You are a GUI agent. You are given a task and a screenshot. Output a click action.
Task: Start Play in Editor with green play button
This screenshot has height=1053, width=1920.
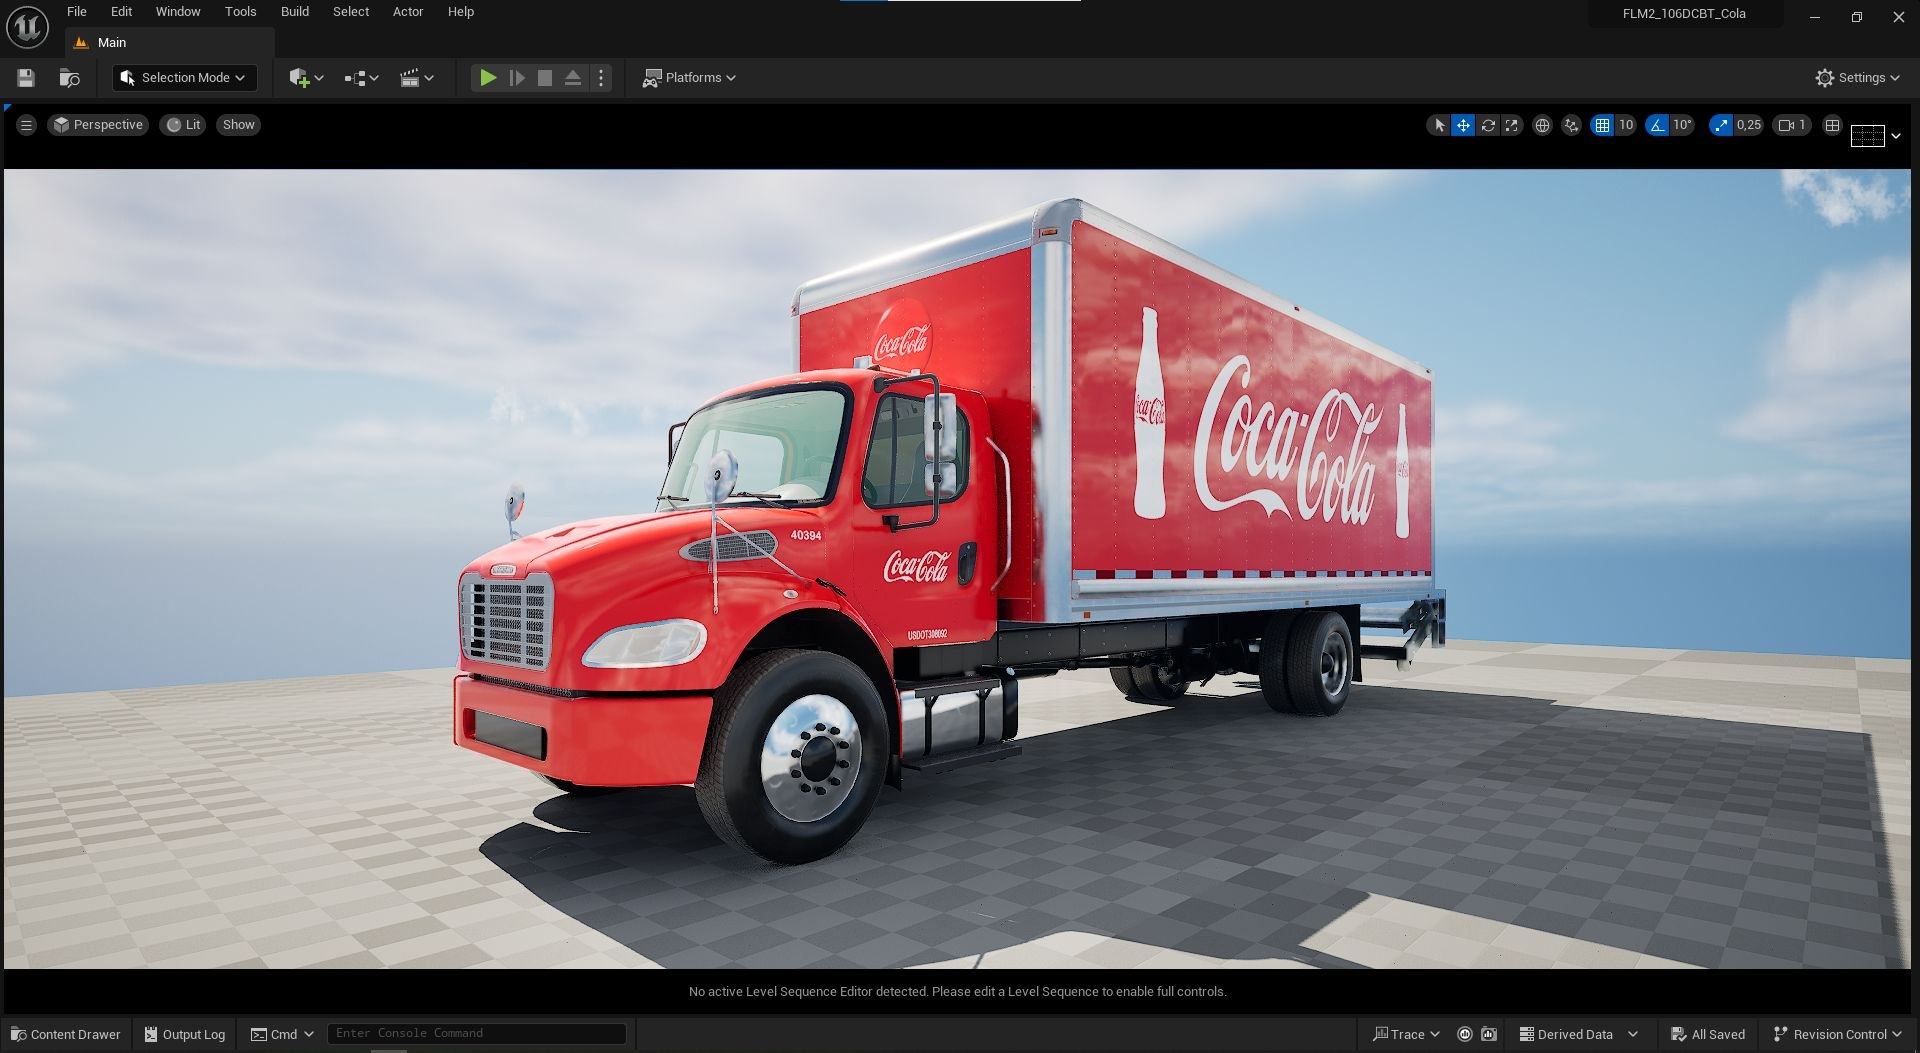tap(488, 78)
